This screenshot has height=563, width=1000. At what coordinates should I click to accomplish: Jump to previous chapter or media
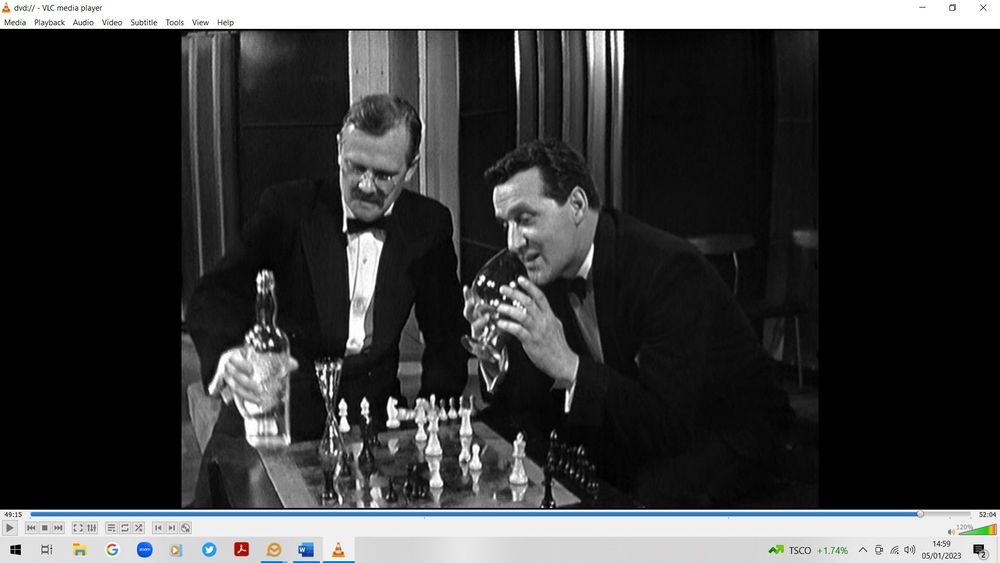31,528
